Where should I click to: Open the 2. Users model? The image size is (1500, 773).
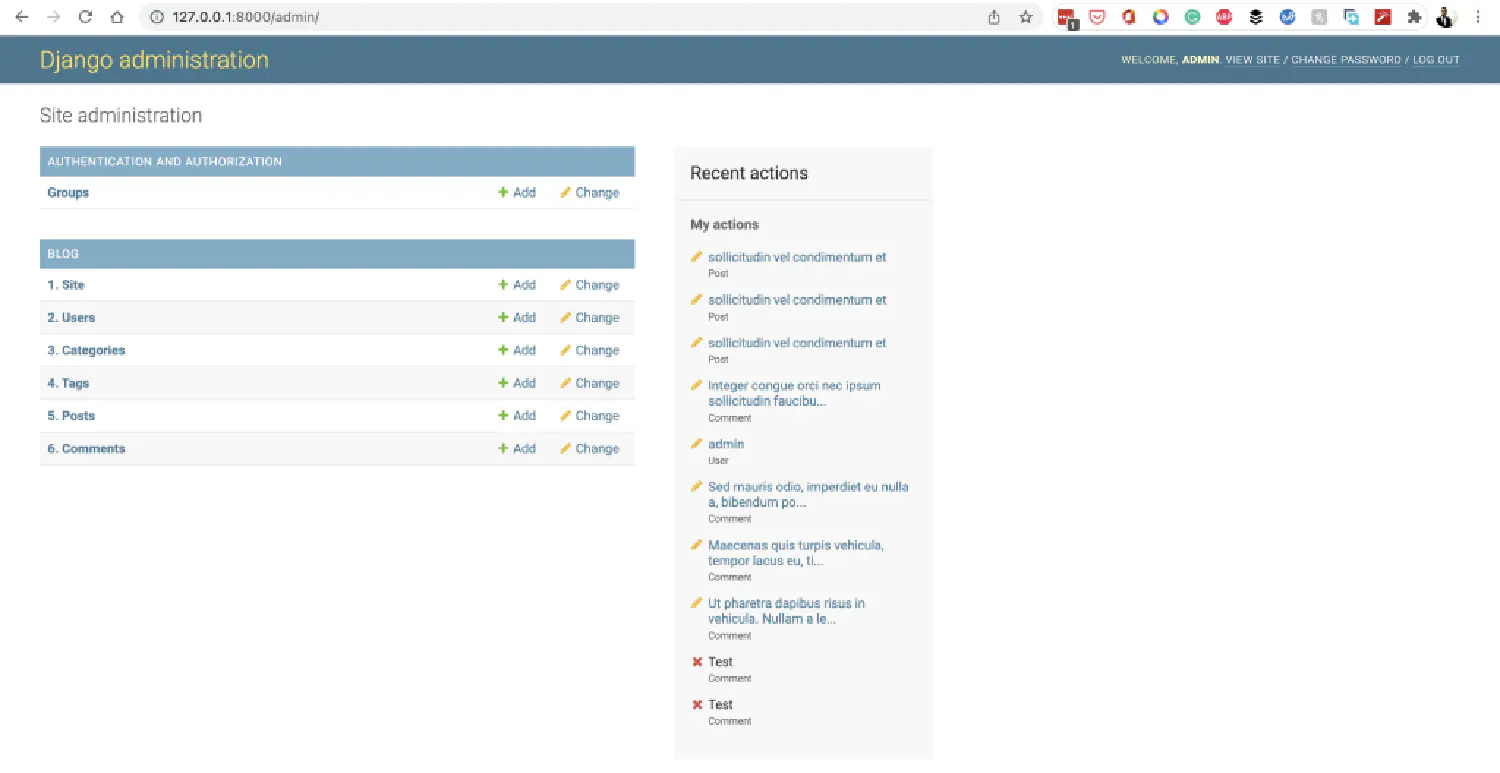pyautogui.click(x=72, y=318)
